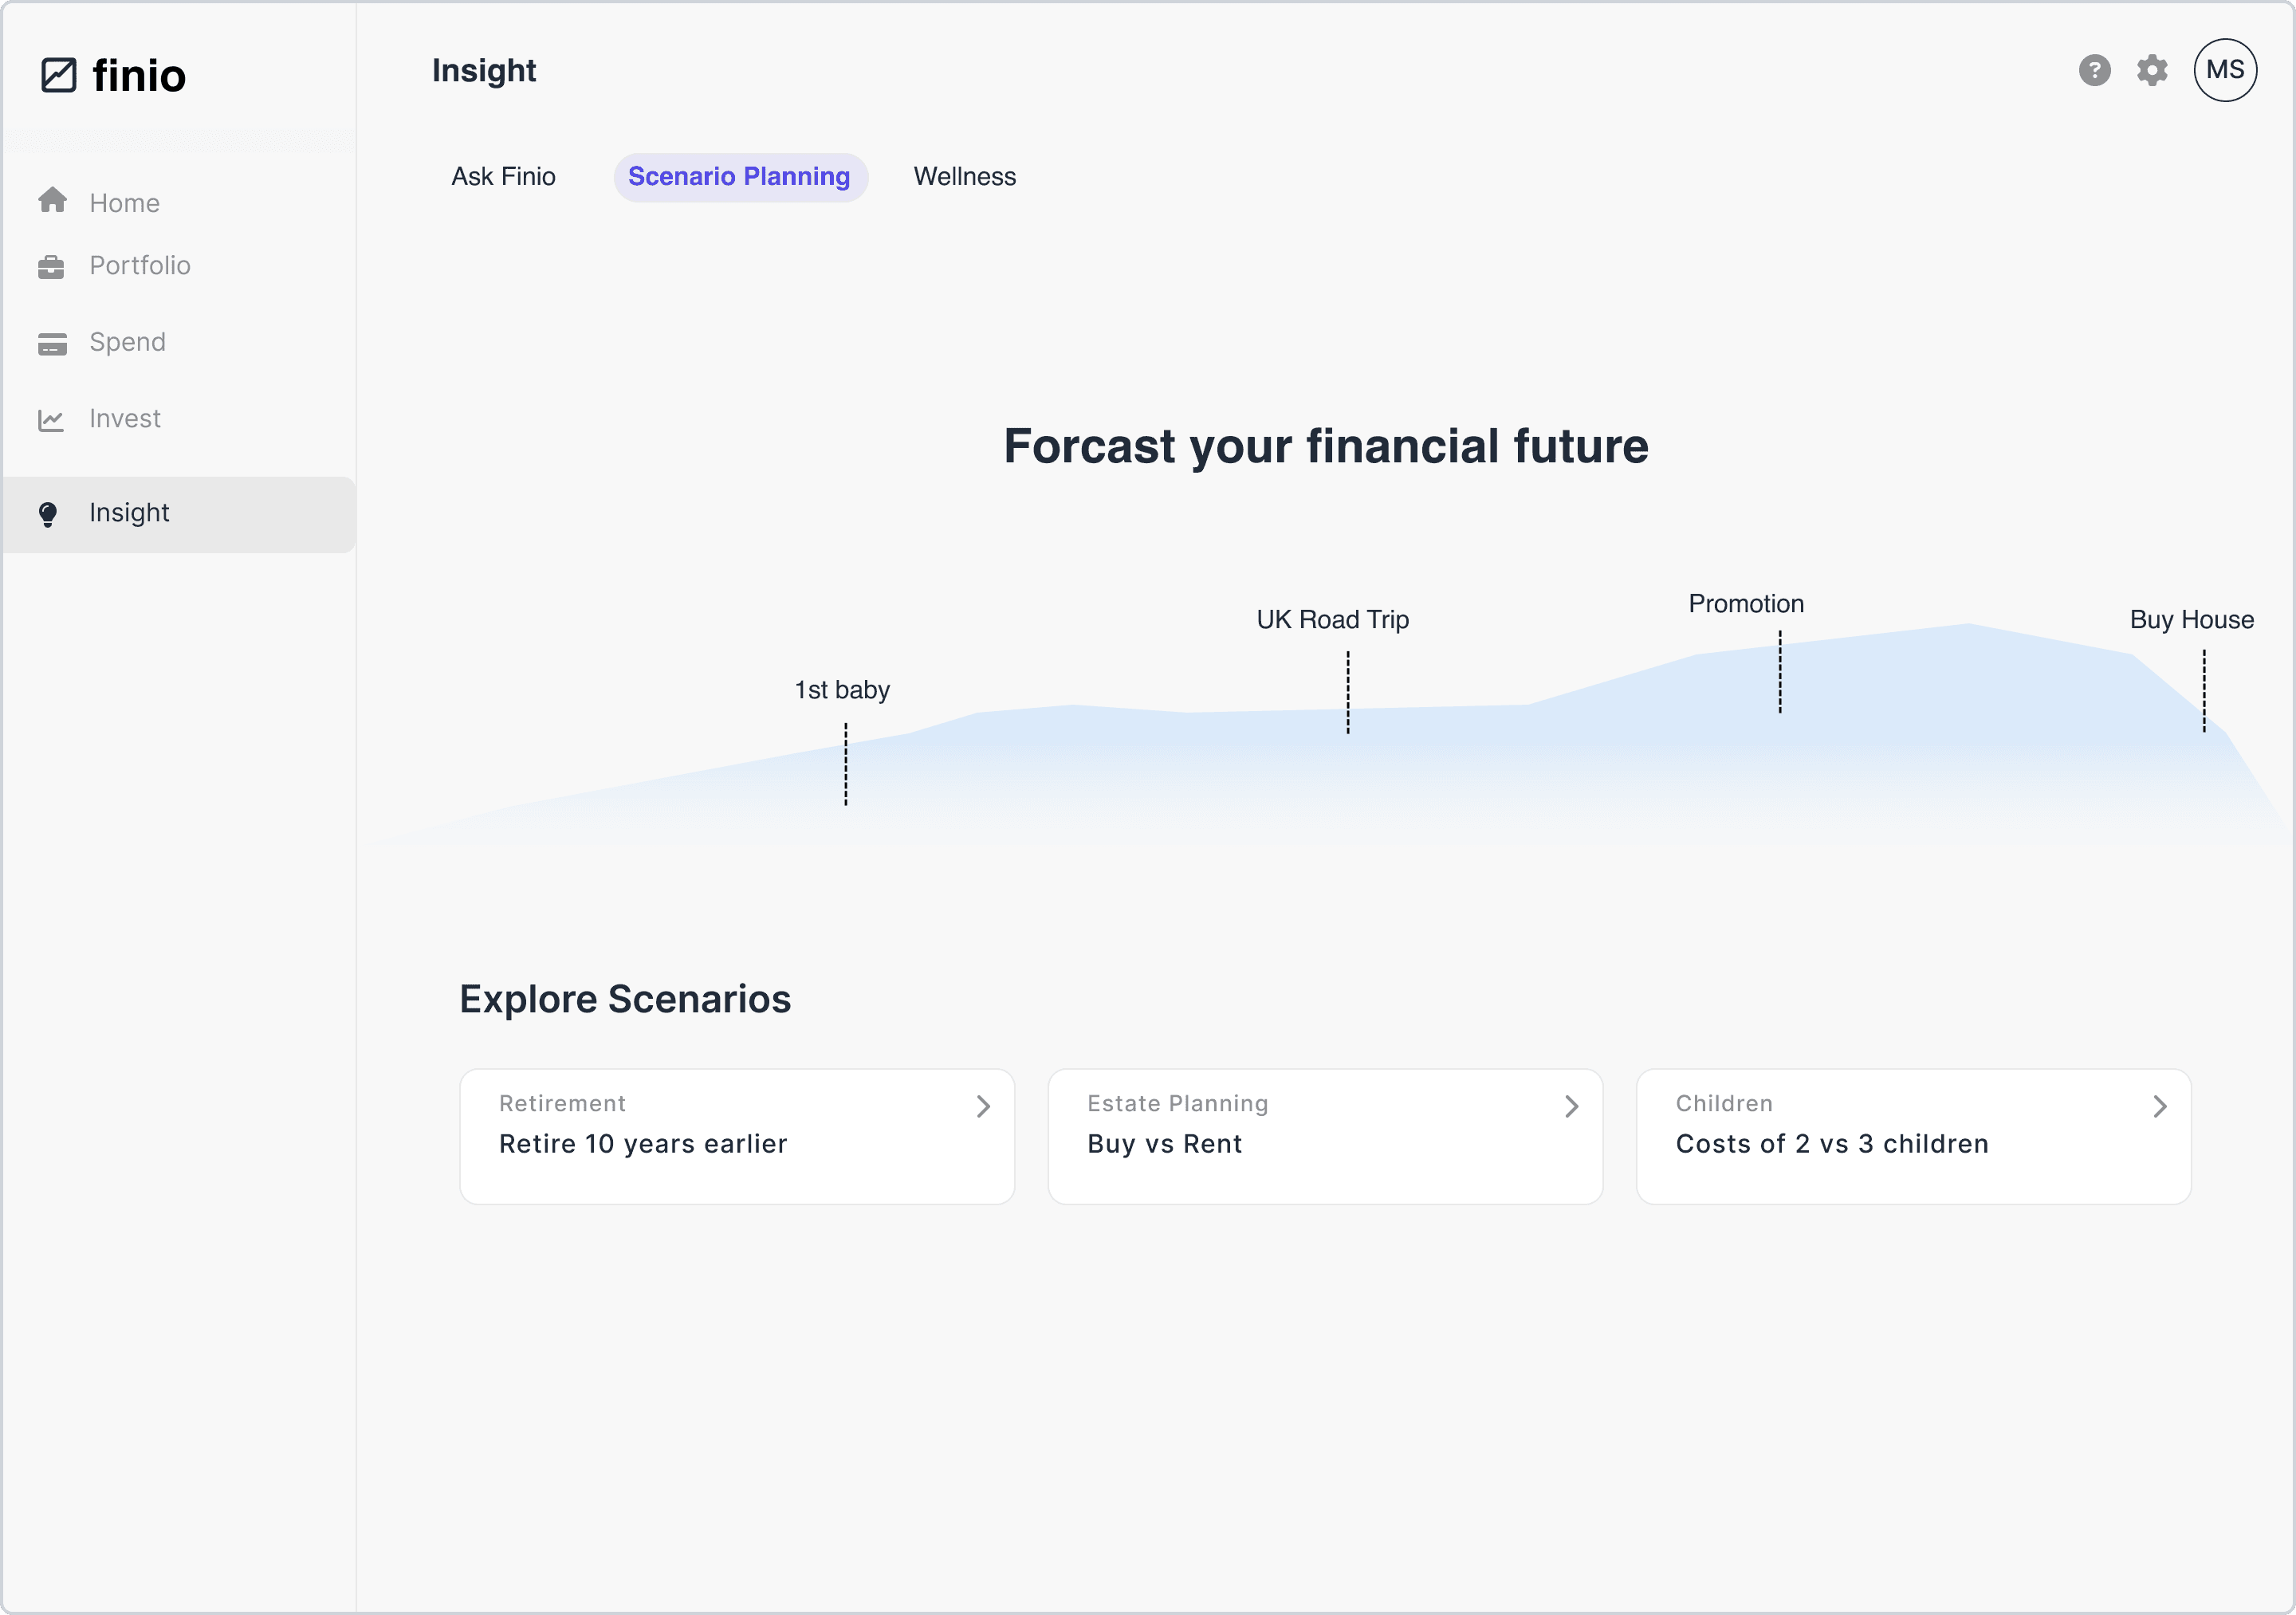2296x1615 pixels.
Task: Switch to the Ask Finio tab
Action: pos(504,176)
